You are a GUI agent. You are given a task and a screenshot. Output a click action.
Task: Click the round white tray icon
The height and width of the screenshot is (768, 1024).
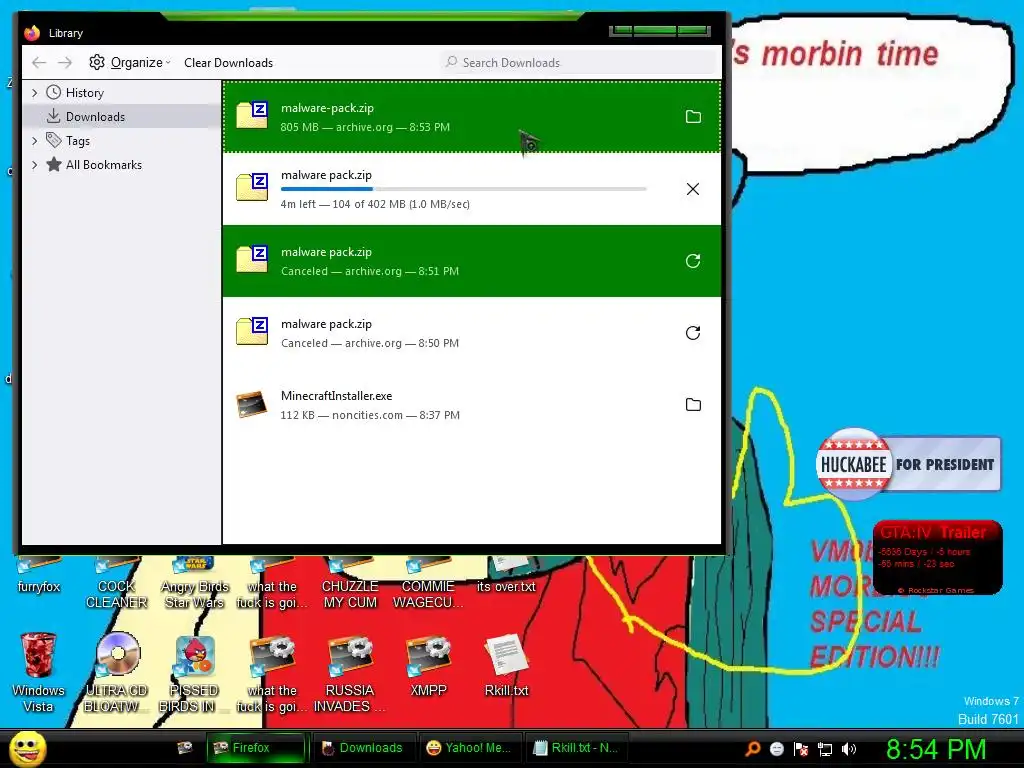(776, 749)
